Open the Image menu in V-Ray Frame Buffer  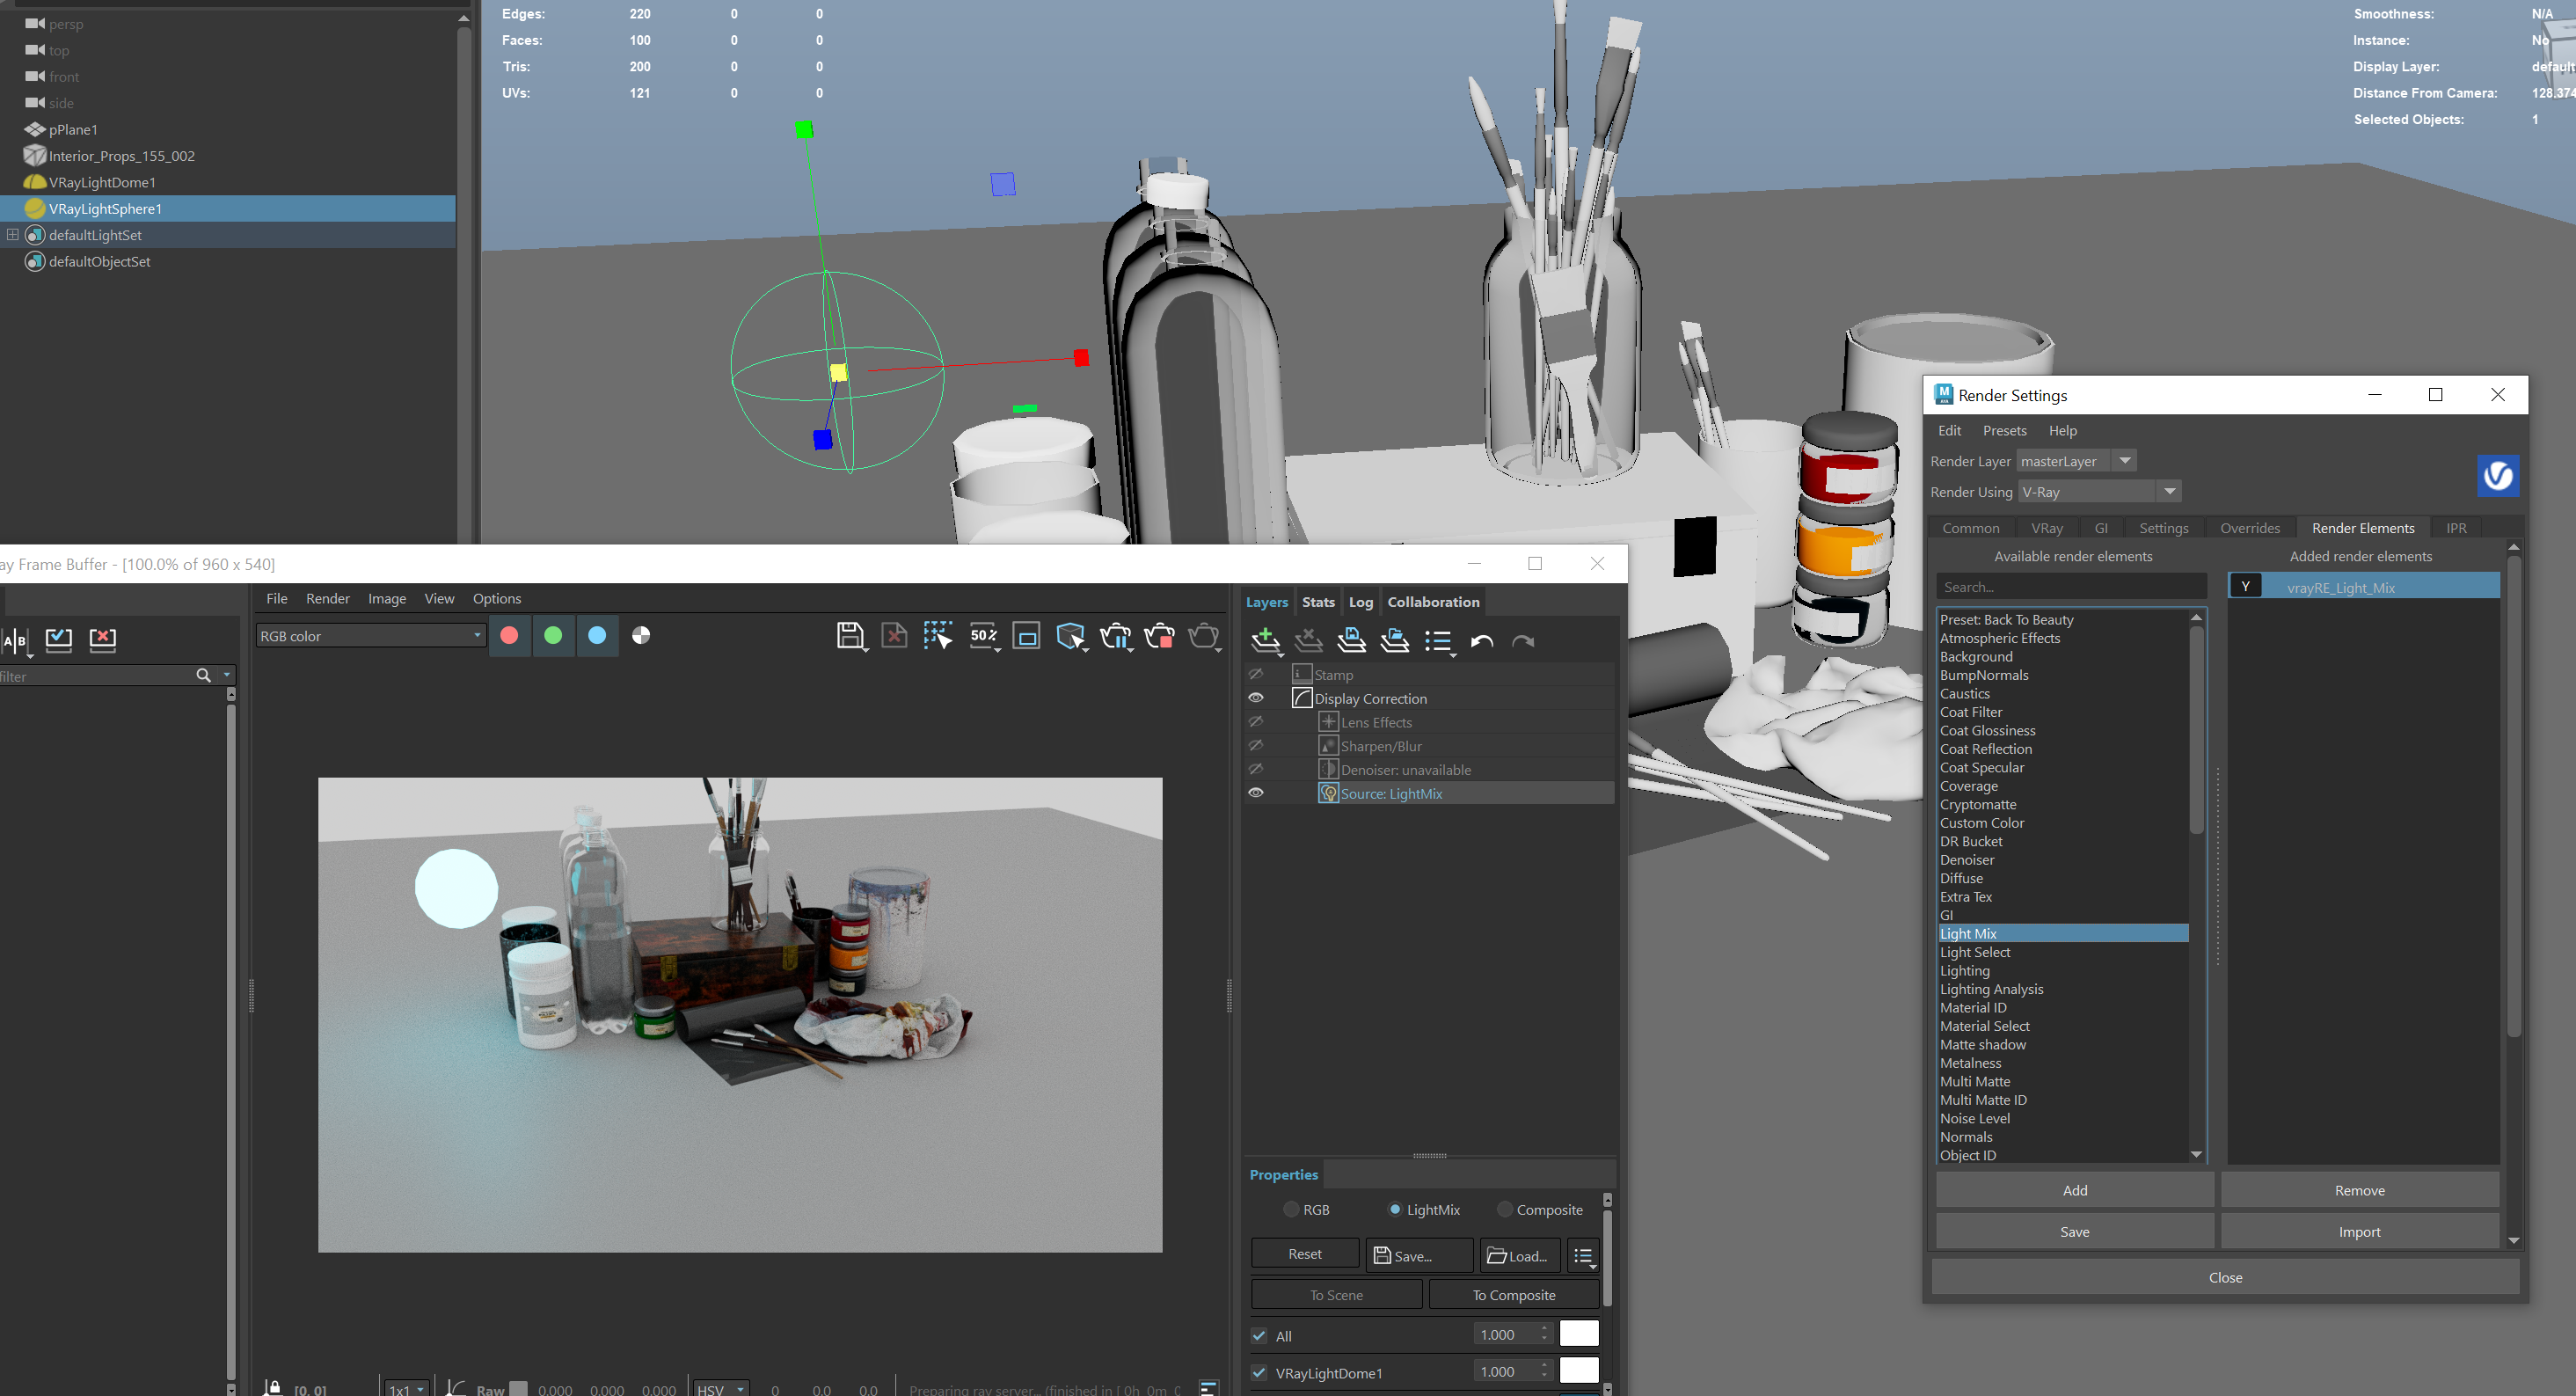[x=386, y=598]
